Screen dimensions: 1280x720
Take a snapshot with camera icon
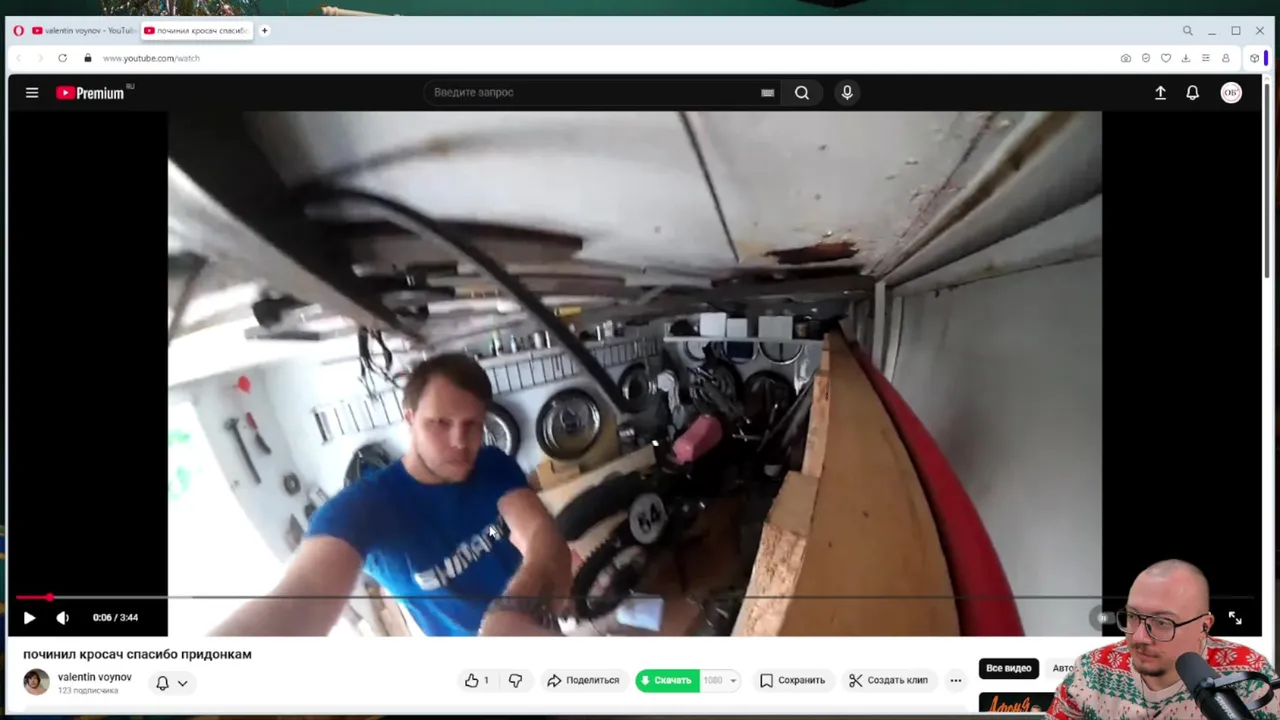click(1126, 58)
